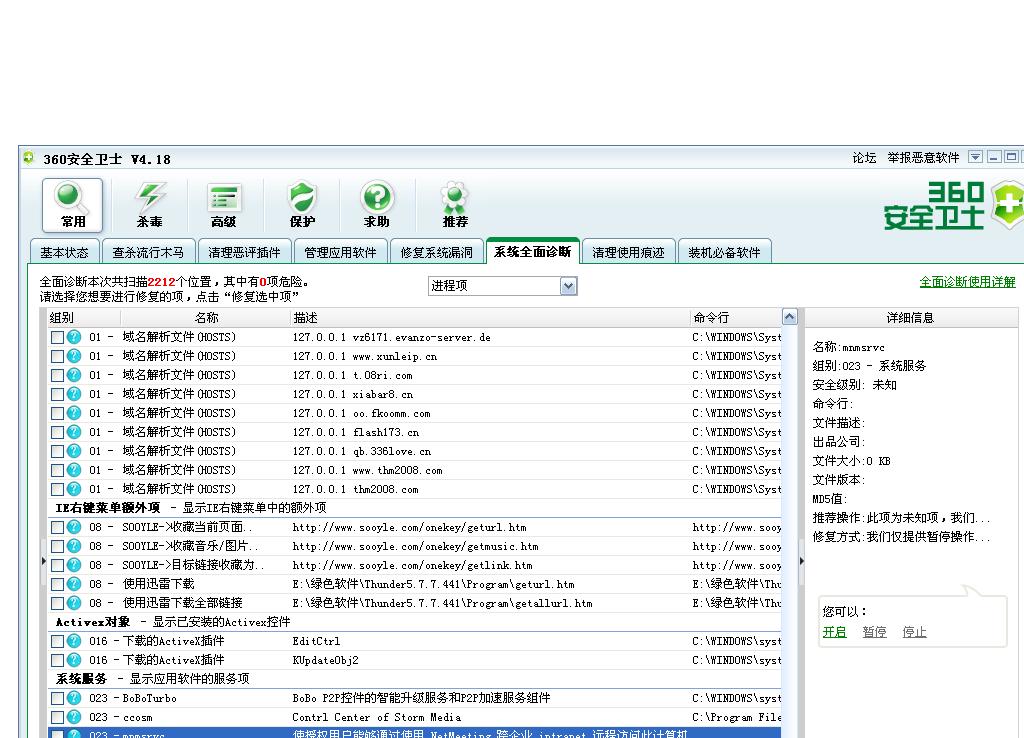Open the 推荐 recommendations section

point(455,205)
